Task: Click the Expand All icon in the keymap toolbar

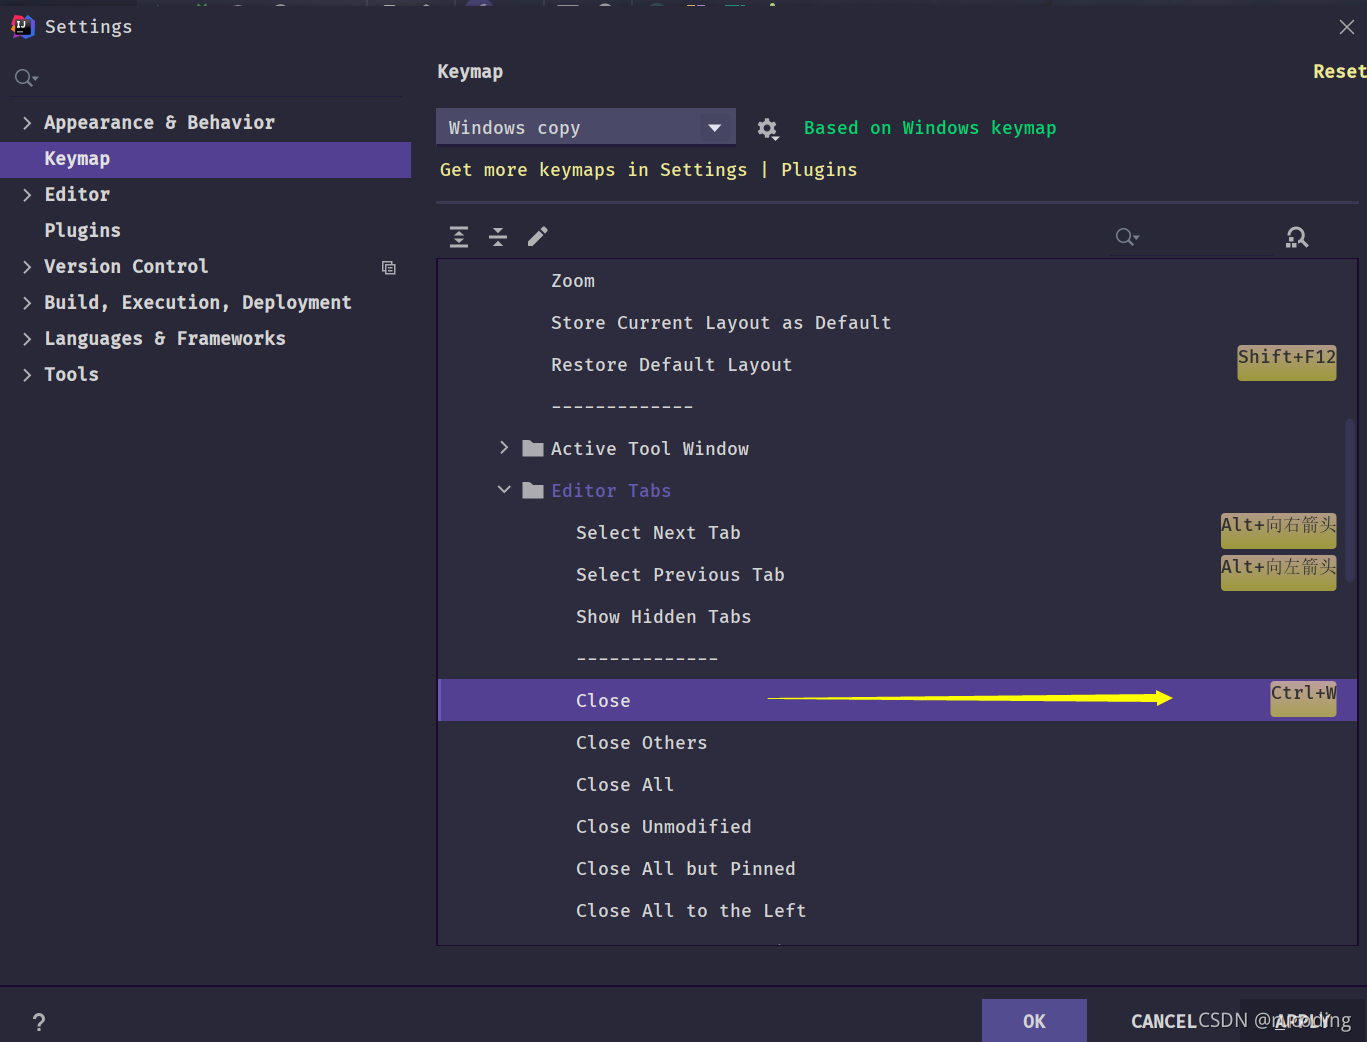Action: click(x=459, y=237)
